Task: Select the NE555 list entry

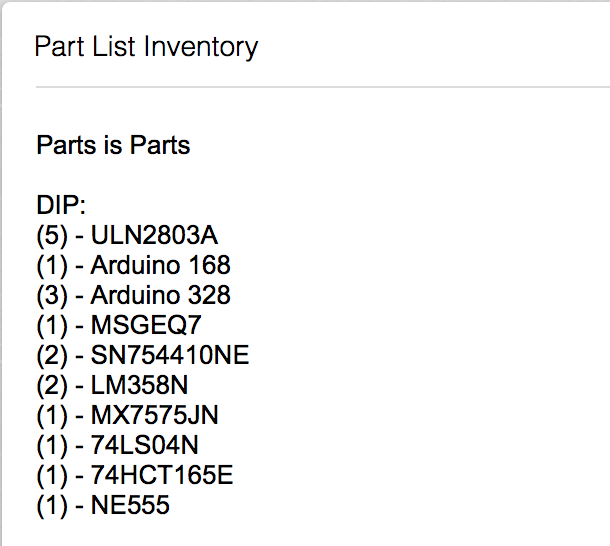Action: tap(103, 505)
